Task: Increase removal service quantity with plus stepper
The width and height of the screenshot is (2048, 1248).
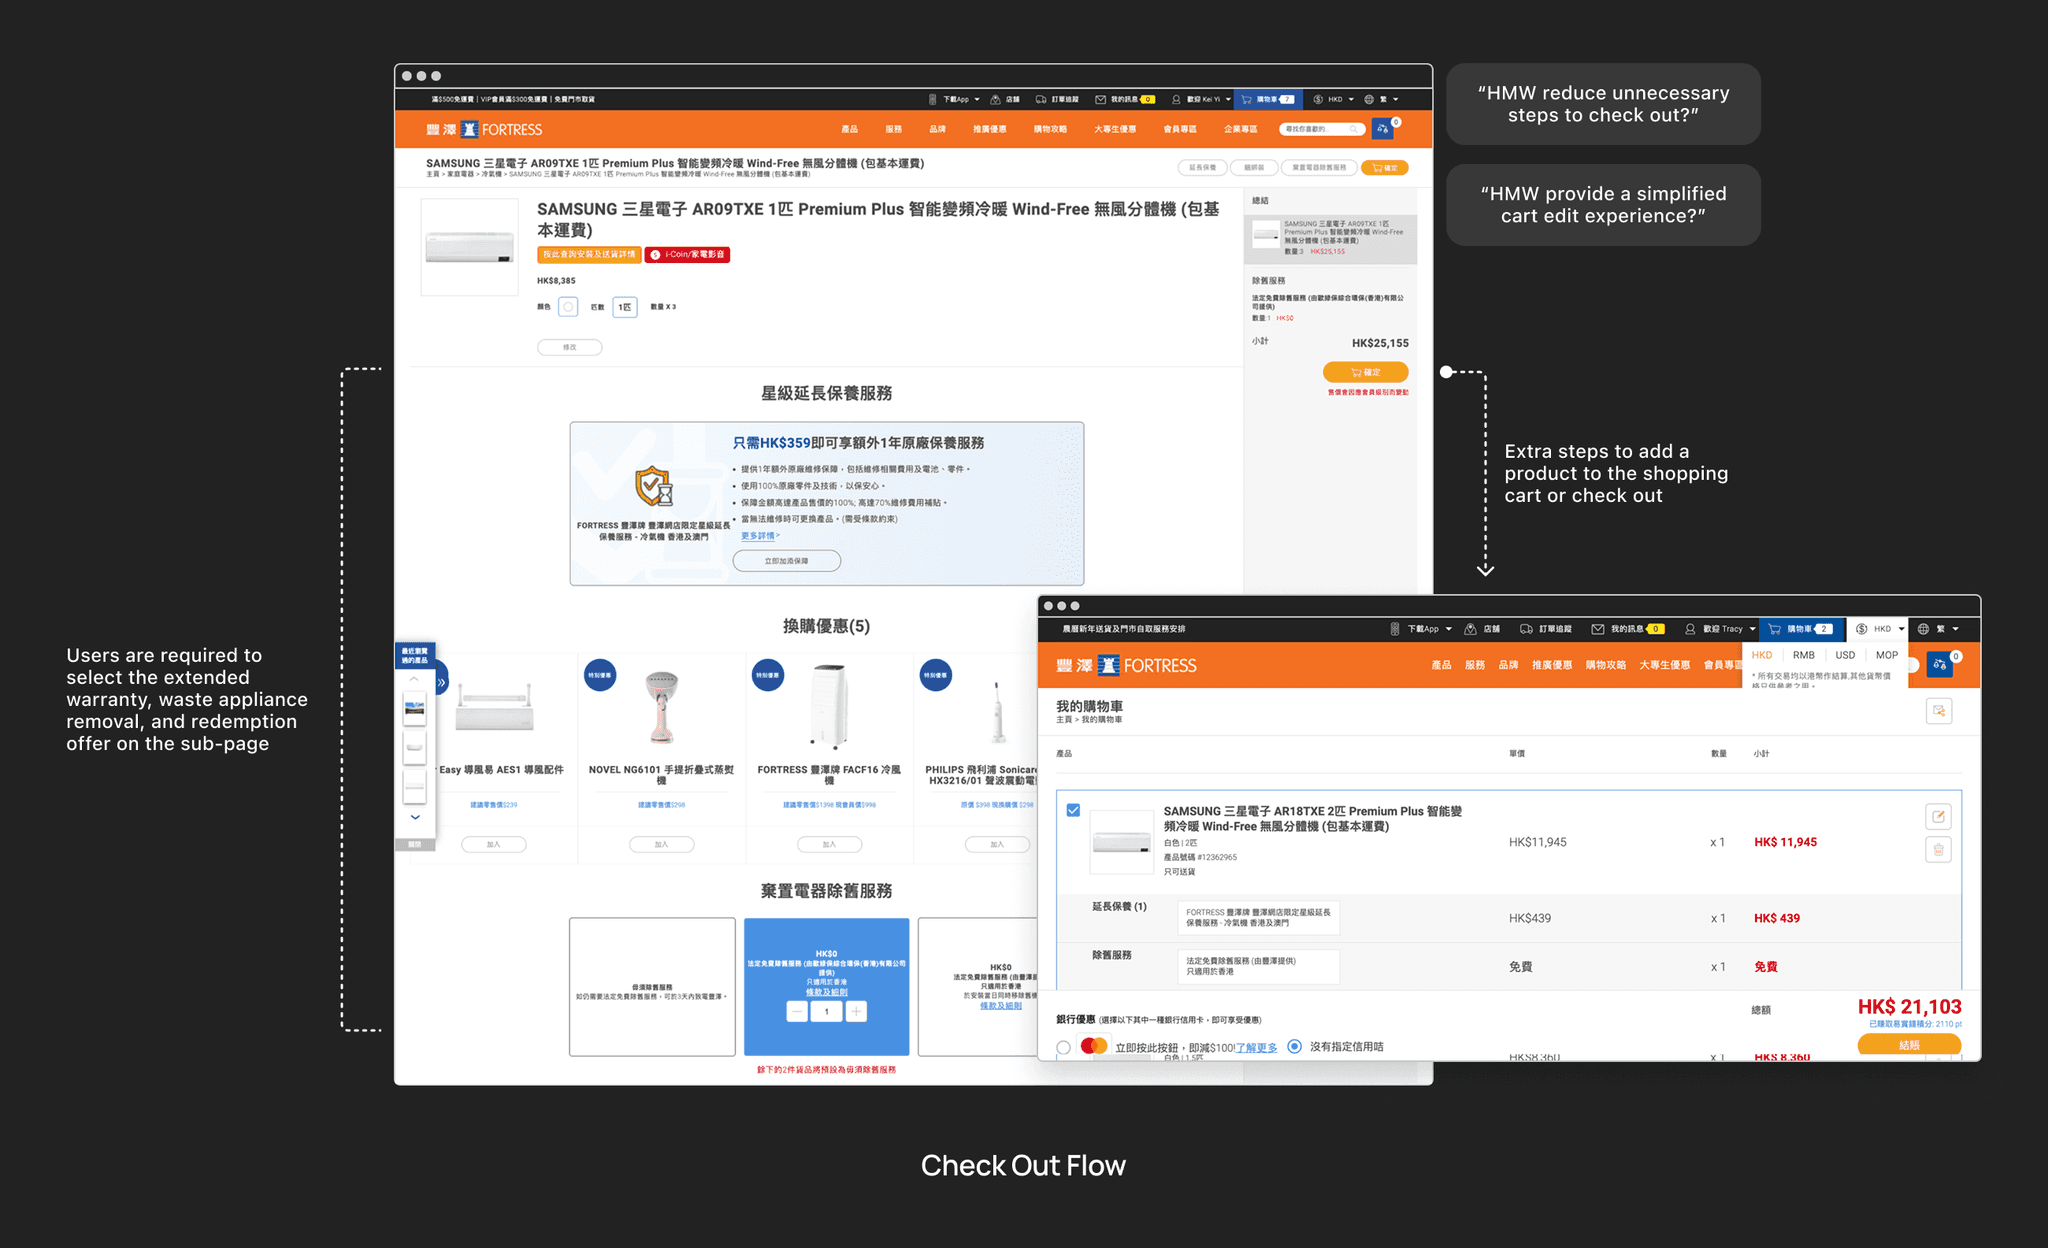Action: 856,1011
